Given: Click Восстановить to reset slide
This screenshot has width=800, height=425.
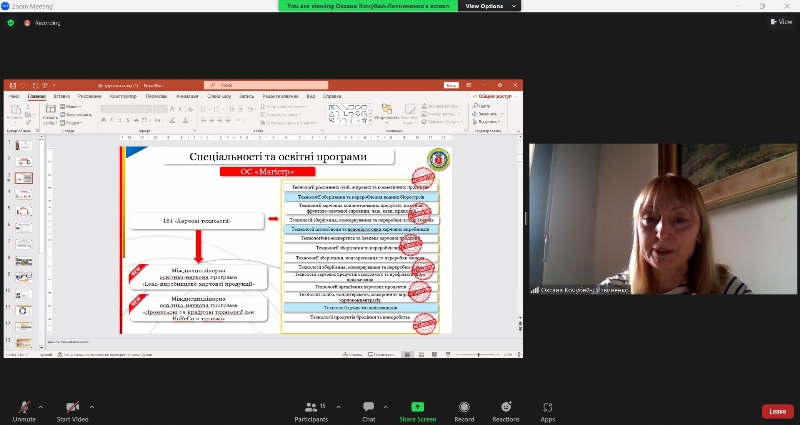Looking at the screenshot, I should [x=76, y=115].
